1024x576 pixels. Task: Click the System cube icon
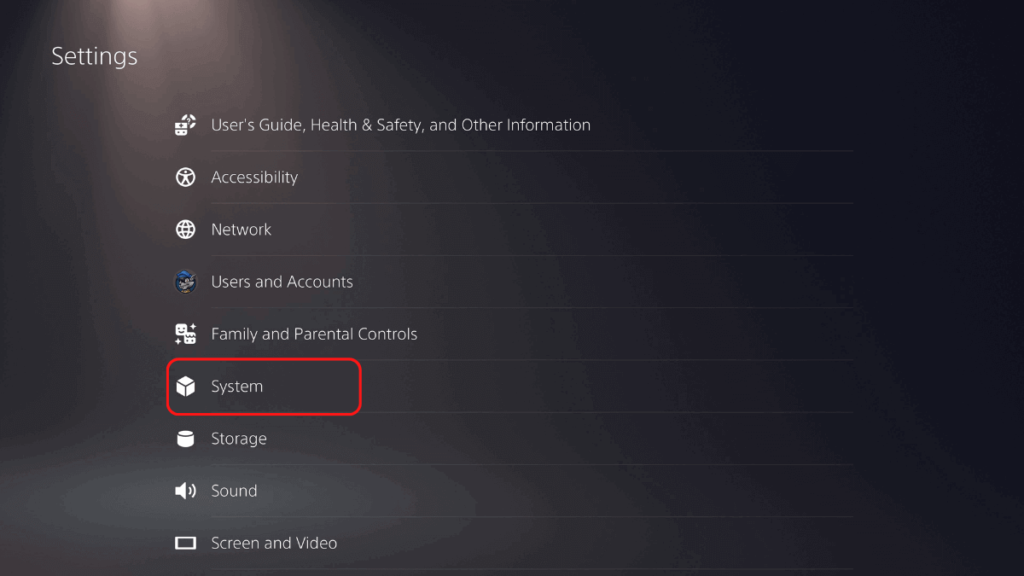coord(185,386)
